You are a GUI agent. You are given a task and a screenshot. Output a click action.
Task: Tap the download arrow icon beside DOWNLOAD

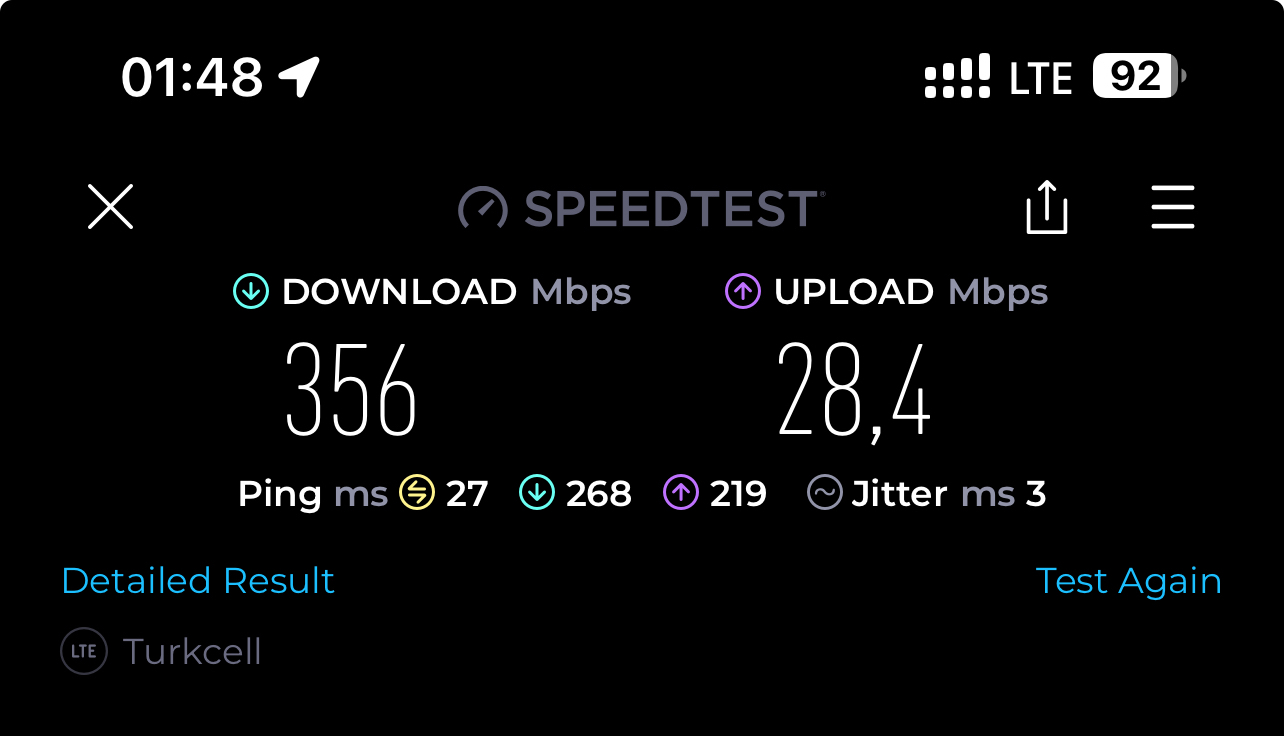251,292
